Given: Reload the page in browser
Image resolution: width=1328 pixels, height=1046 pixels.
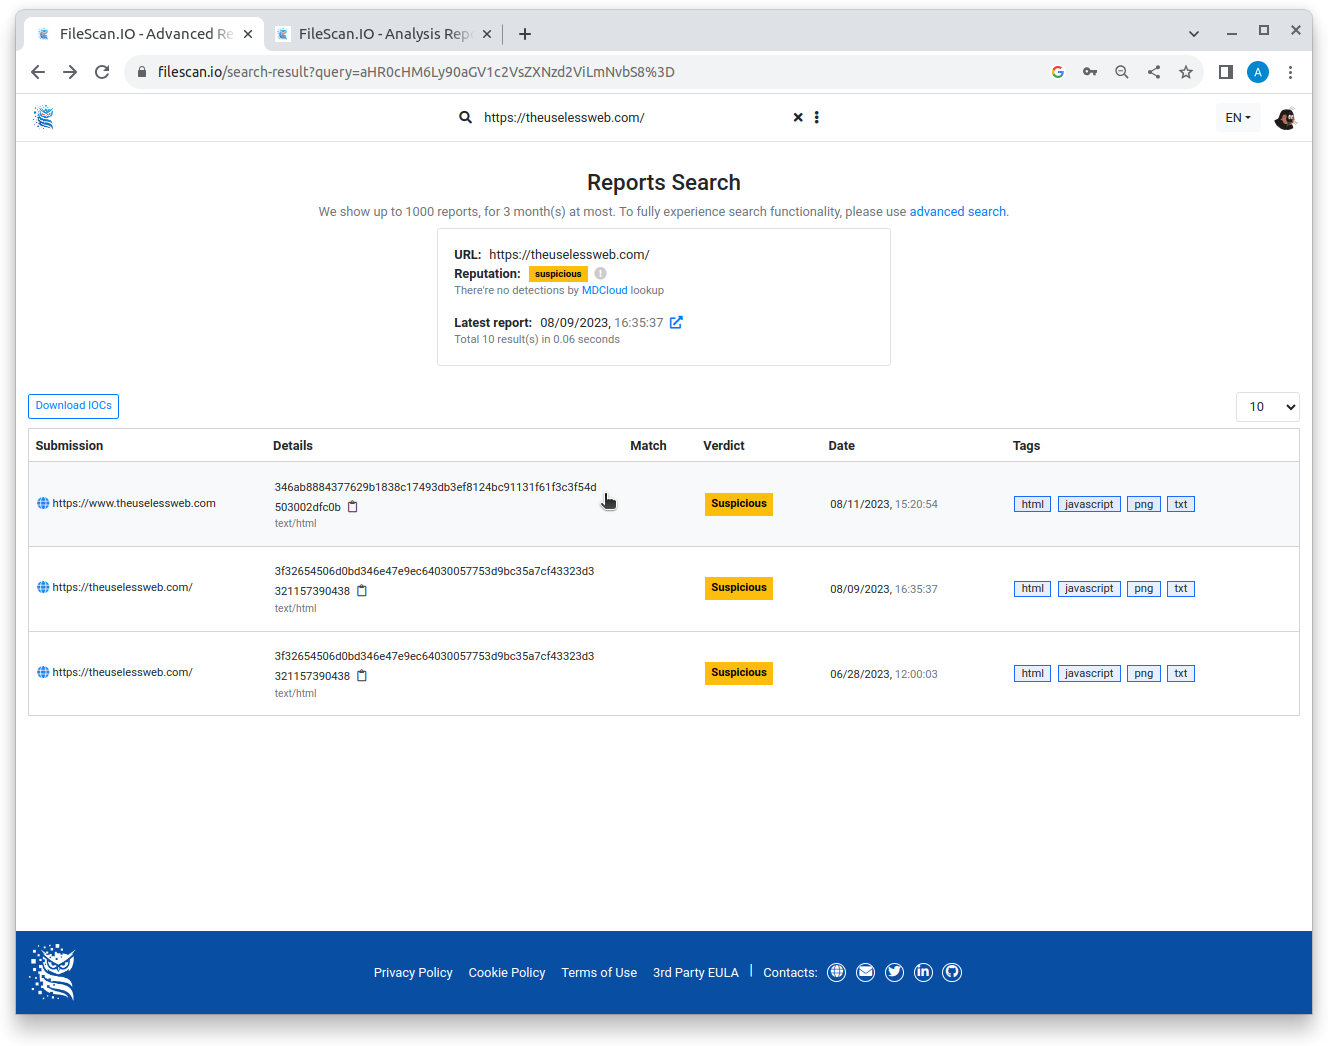Looking at the screenshot, I should point(102,72).
